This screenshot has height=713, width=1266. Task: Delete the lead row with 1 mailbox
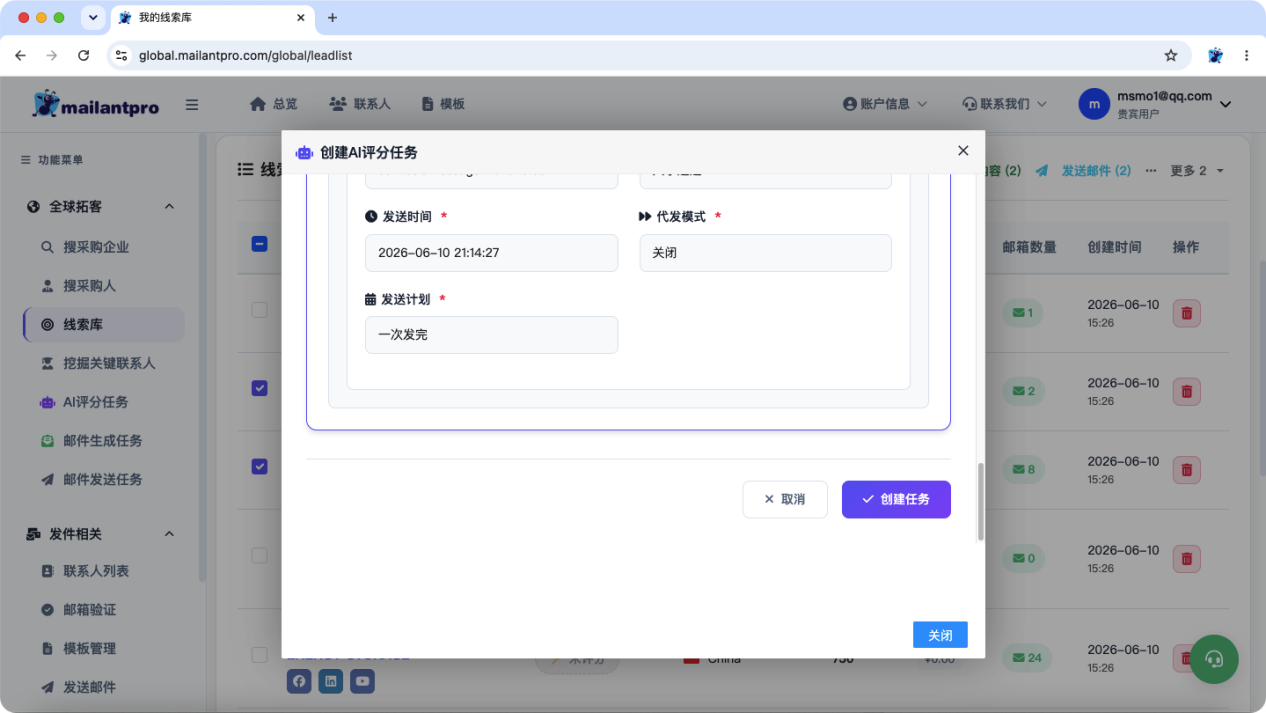pyautogui.click(x=1186, y=313)
